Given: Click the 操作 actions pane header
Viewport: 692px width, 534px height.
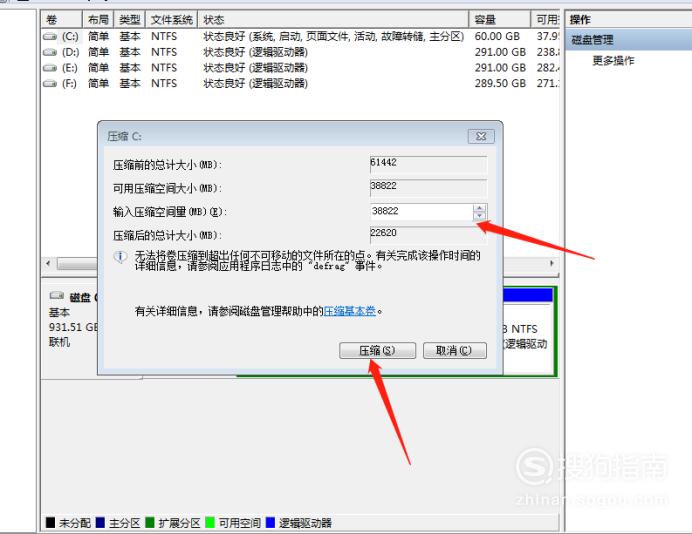Looking at the screenshot, I should [580, 19].
